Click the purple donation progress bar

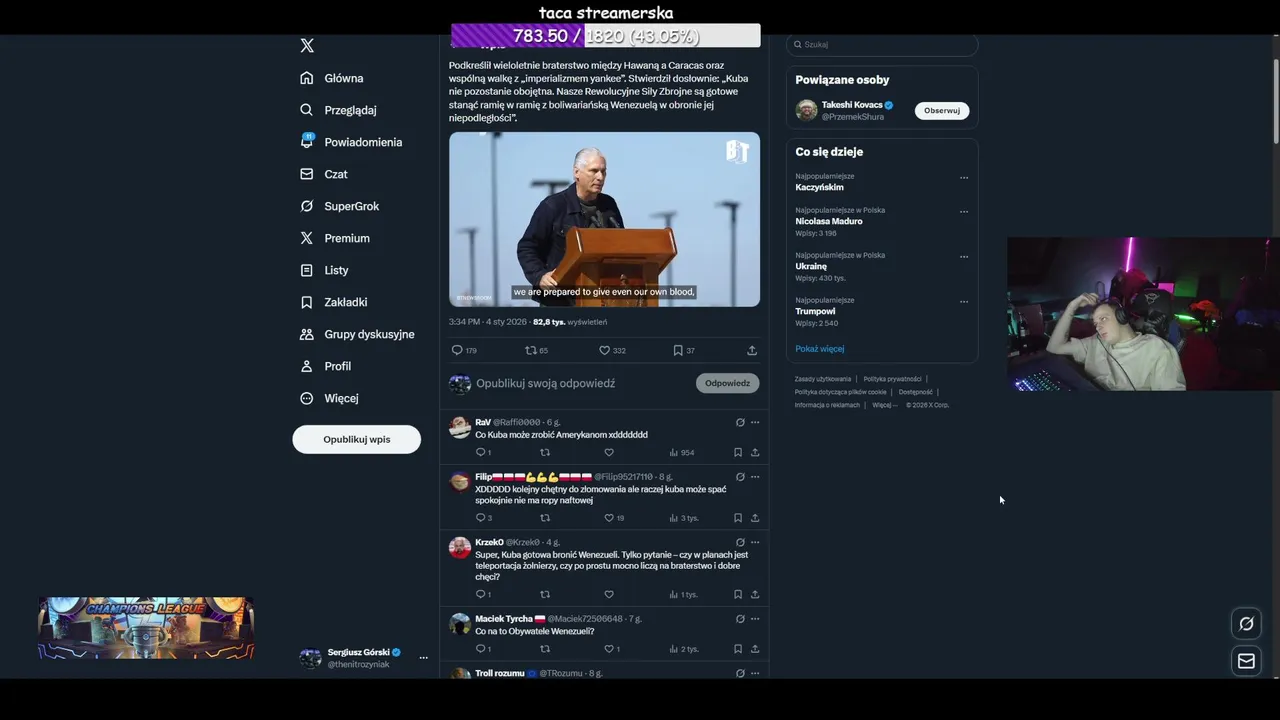coord(606,36)
